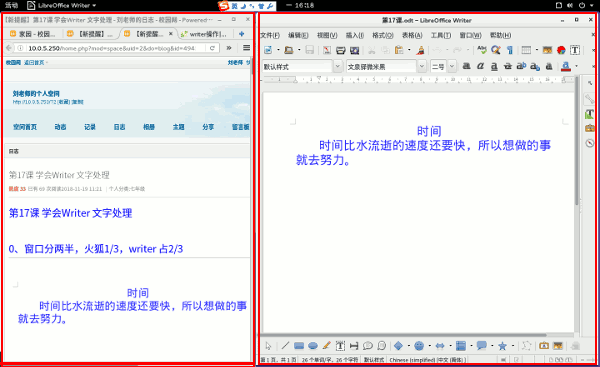Open the 日志 link in space navigation

point(119,127)
